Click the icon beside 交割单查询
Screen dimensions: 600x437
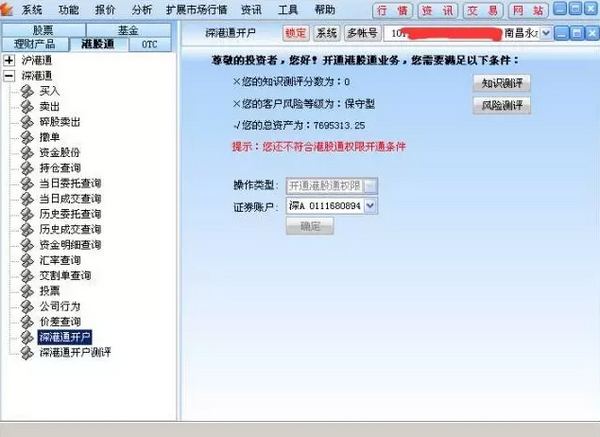click(x=27, y=276)
